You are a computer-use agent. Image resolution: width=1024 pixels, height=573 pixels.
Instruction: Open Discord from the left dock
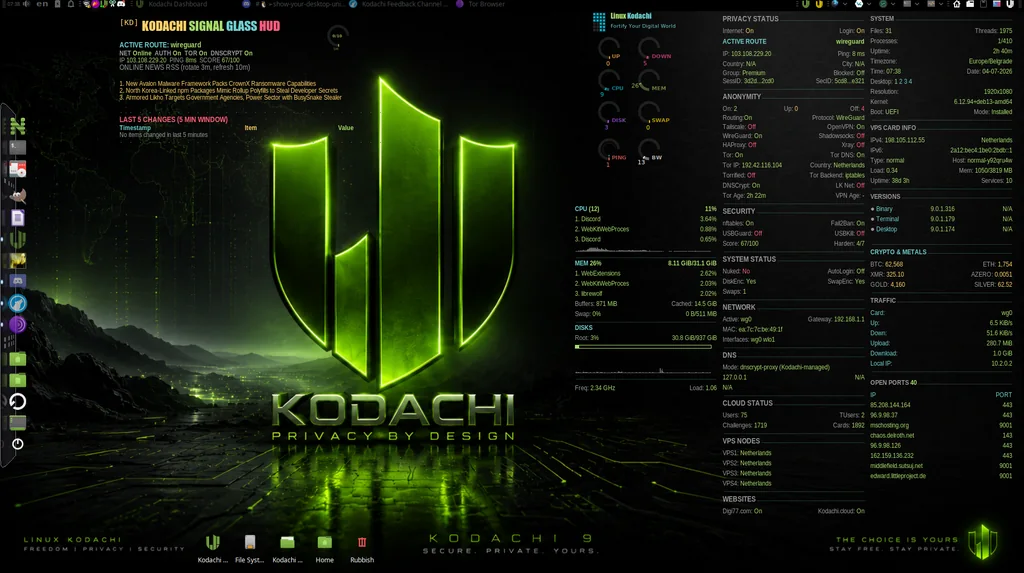pos(18,281)
